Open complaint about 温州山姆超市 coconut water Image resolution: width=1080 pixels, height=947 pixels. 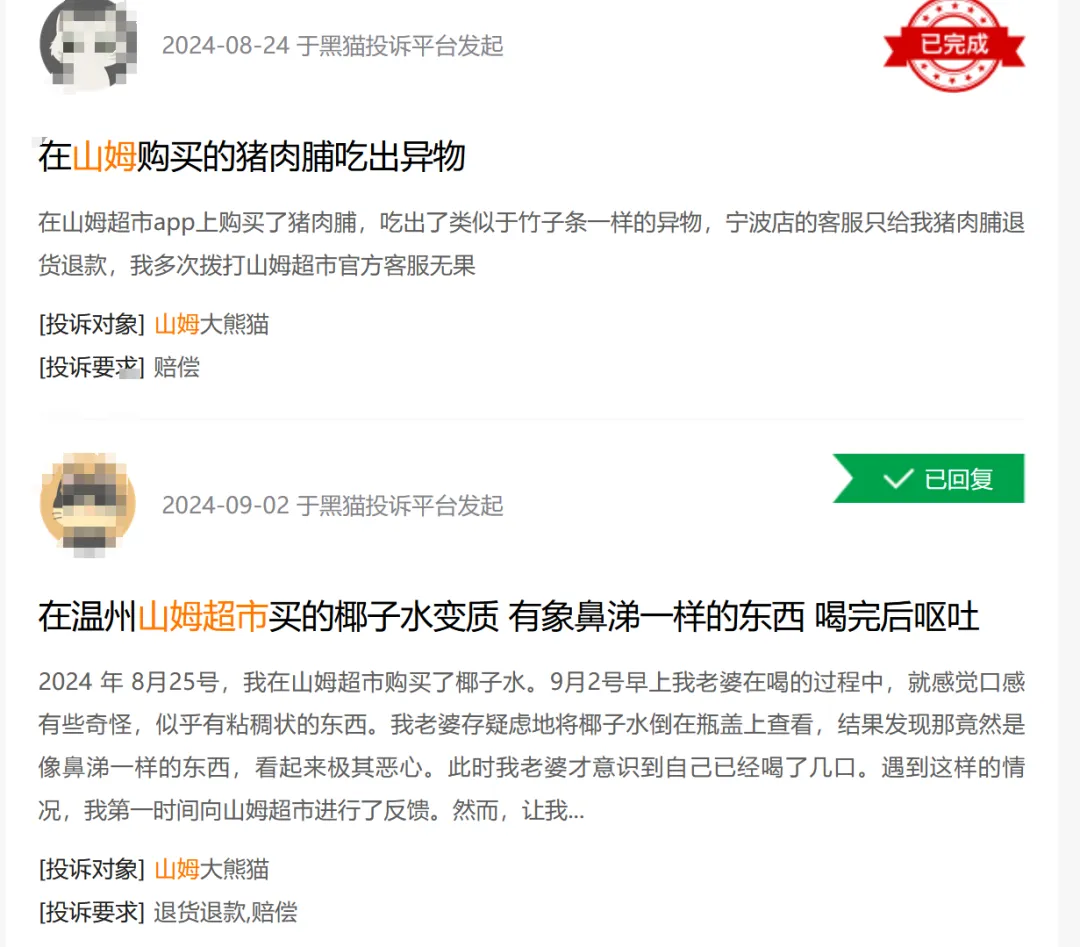(508, 616)
